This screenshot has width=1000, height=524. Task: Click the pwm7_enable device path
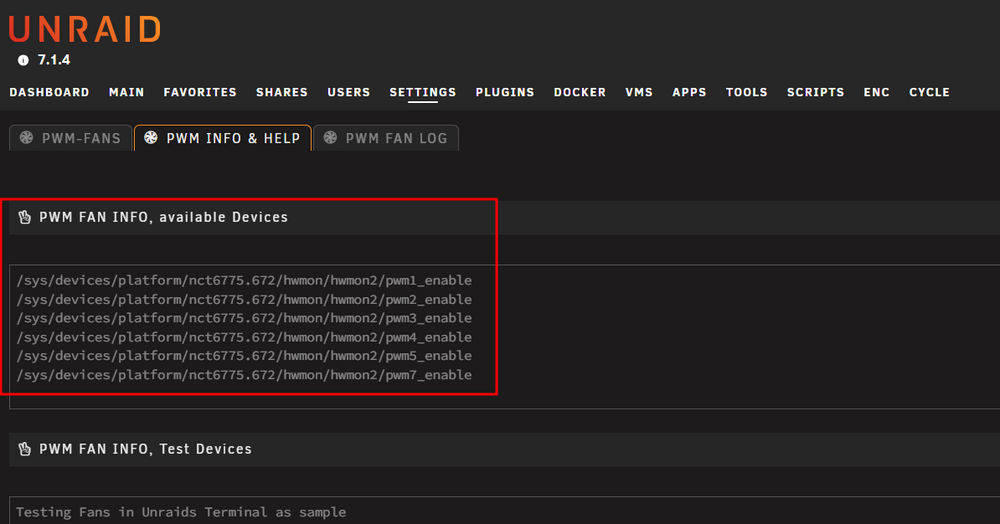(244, 375)
